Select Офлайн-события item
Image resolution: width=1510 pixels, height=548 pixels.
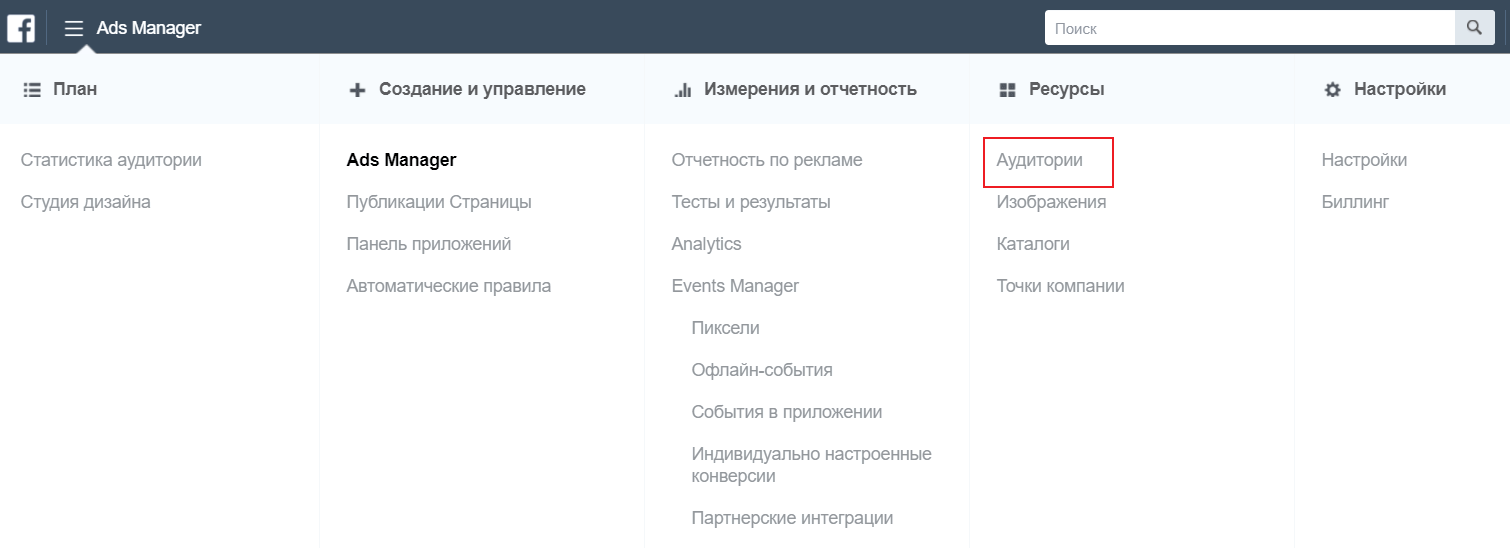coord(762,370)
